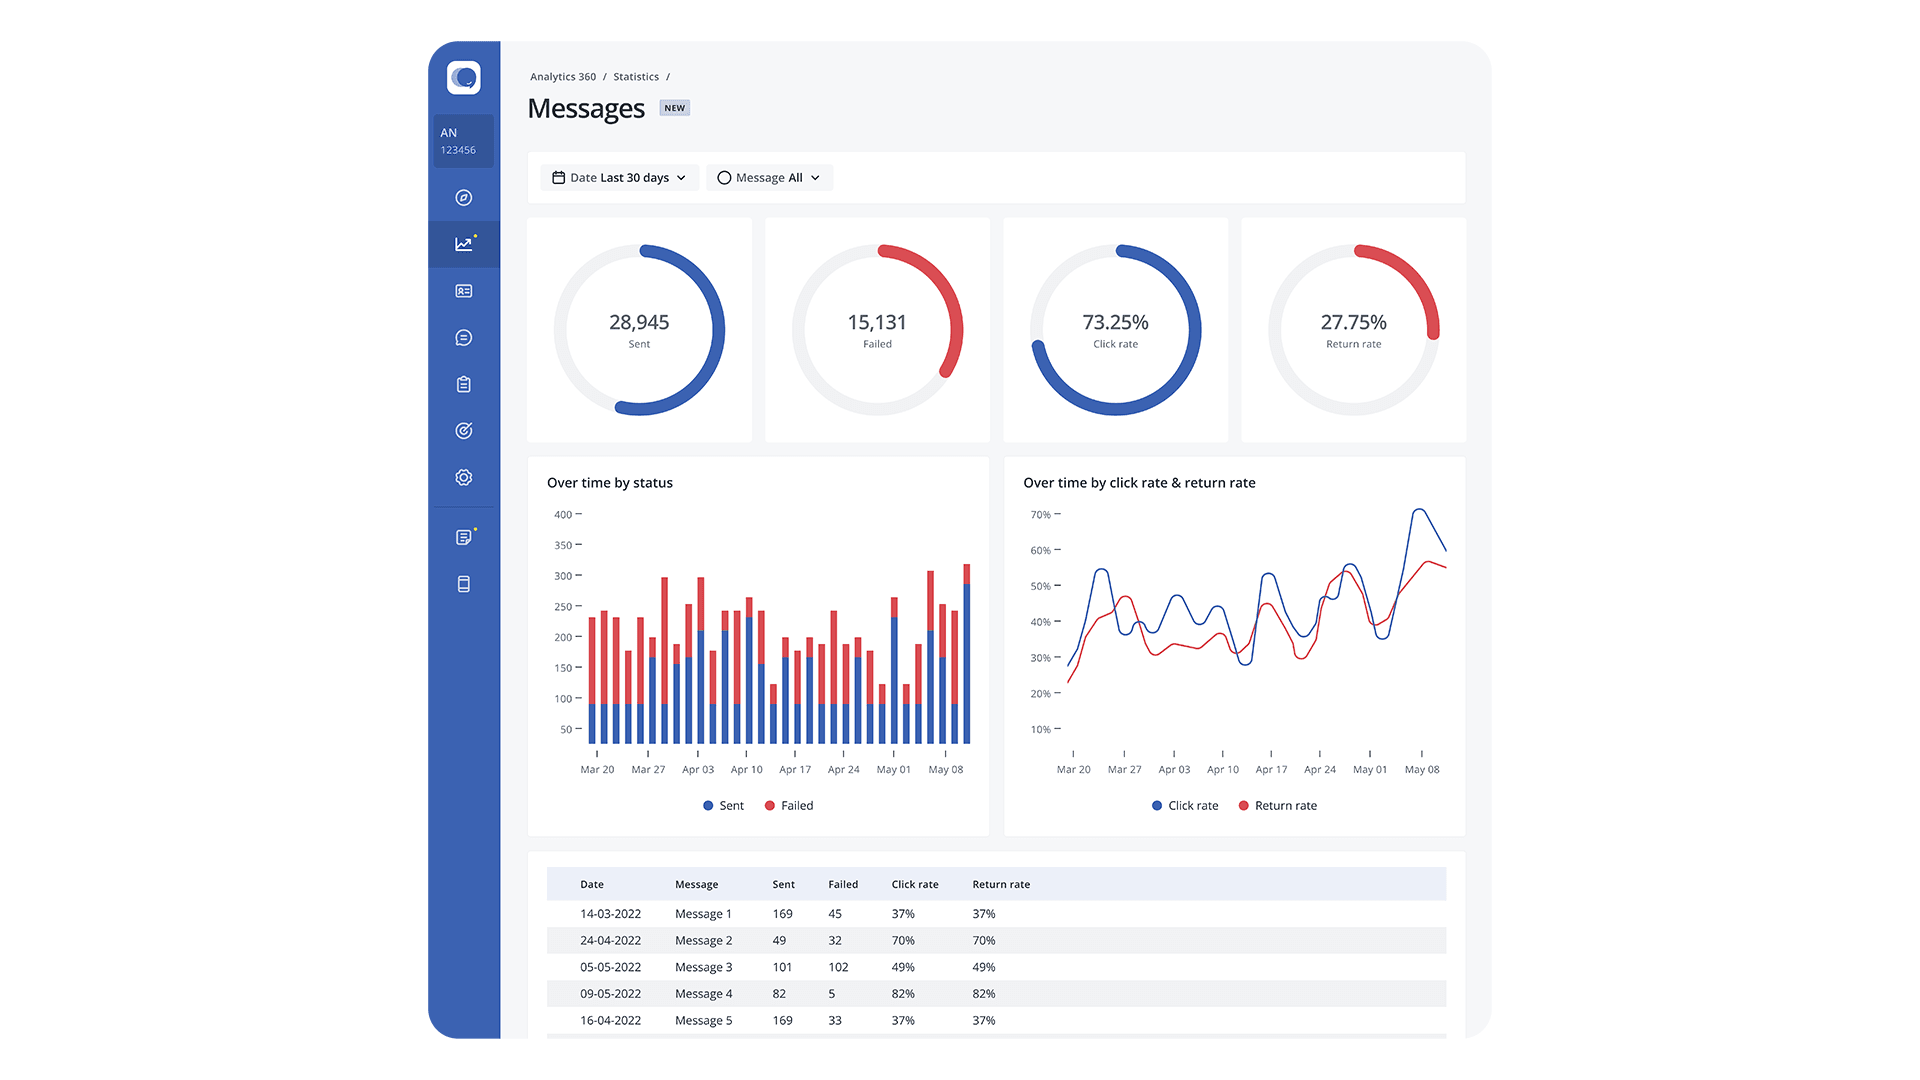
Task: Open the target goals sidebar icon
Action: point(464,431)
